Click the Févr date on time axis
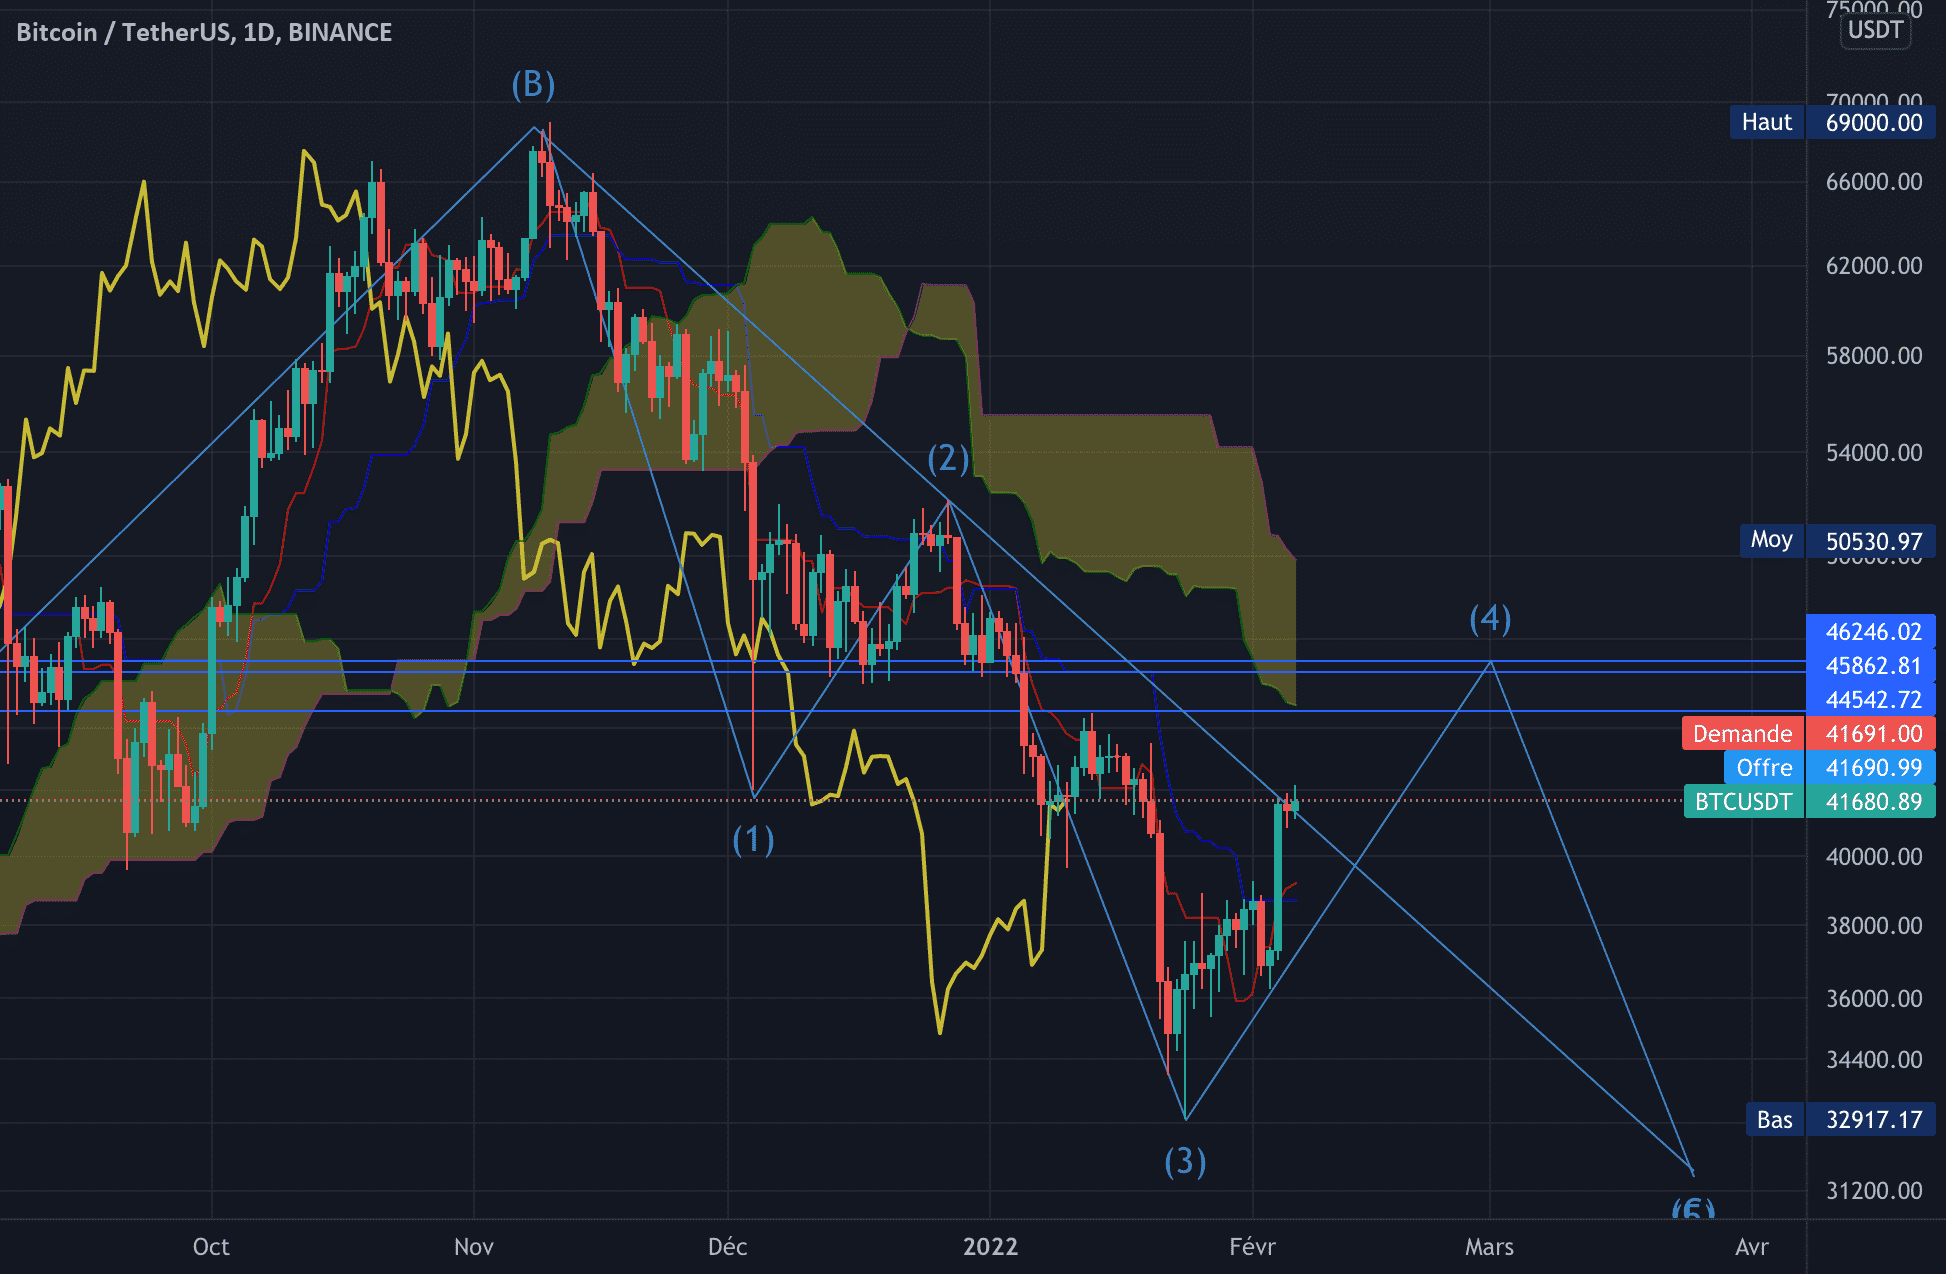The width and height of the screenshot is (1946, 1274). point(1252,1247)
